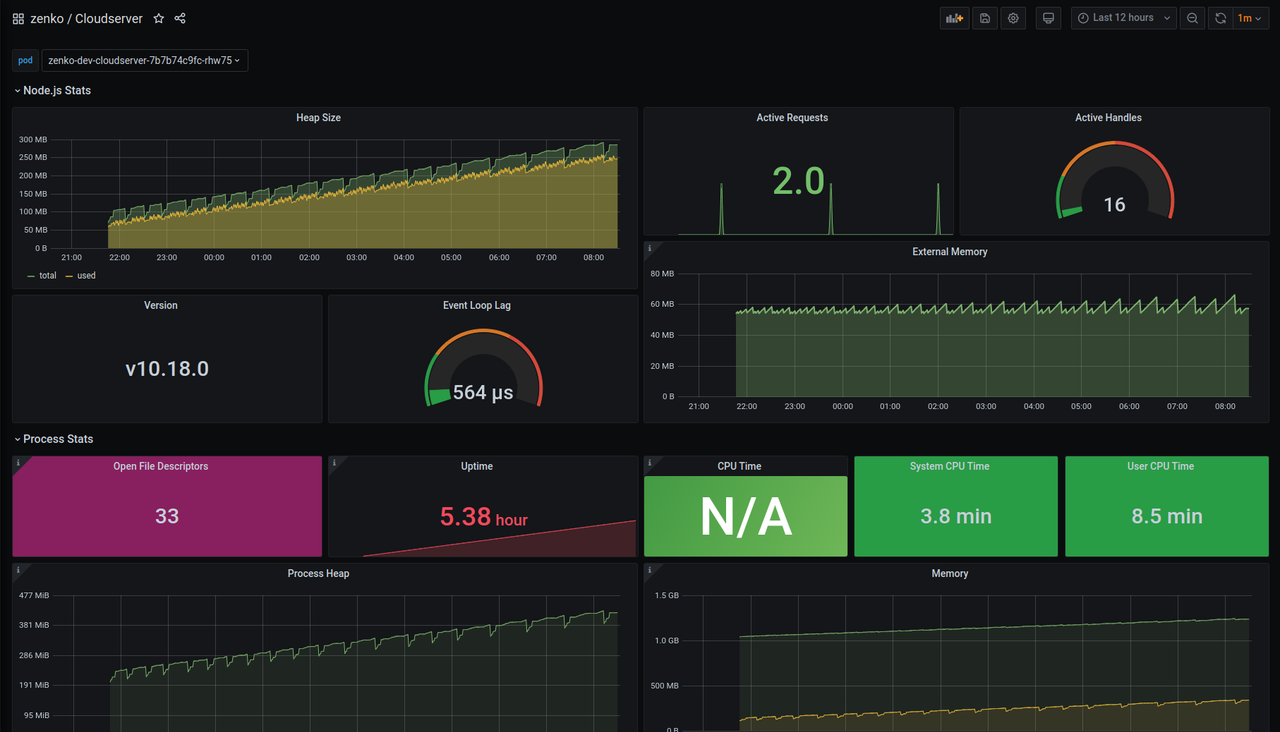The height and width of the screenshot is (732, 1280).
Task: Collapse the Process Stats row
Action: pyautogui.click(x=53, y=439)
